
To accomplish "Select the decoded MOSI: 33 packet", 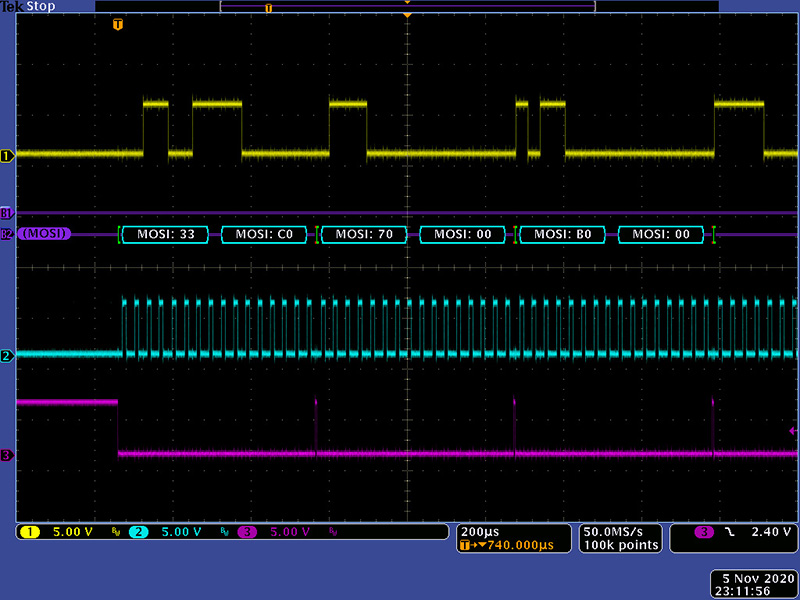I will pos(165,235).
